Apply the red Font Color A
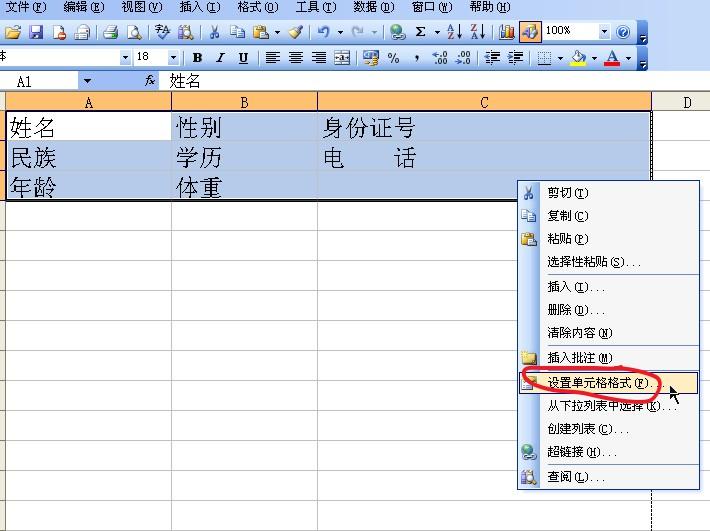Screen dimensions: 710x531 (613, 58)
